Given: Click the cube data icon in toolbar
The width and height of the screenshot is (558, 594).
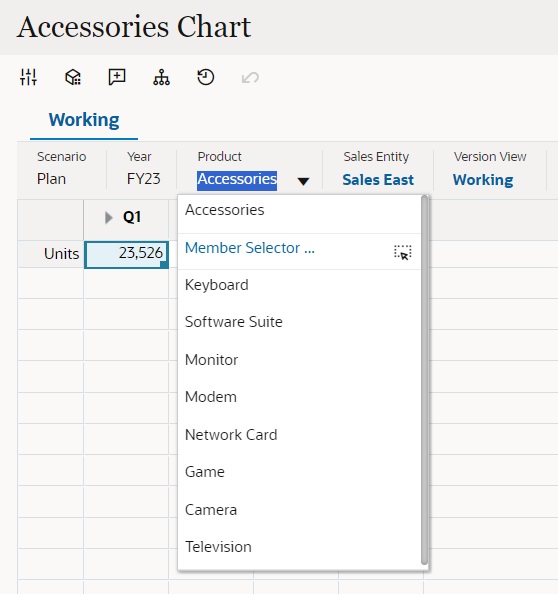Looking at the screenshot, I should [73, 77].
